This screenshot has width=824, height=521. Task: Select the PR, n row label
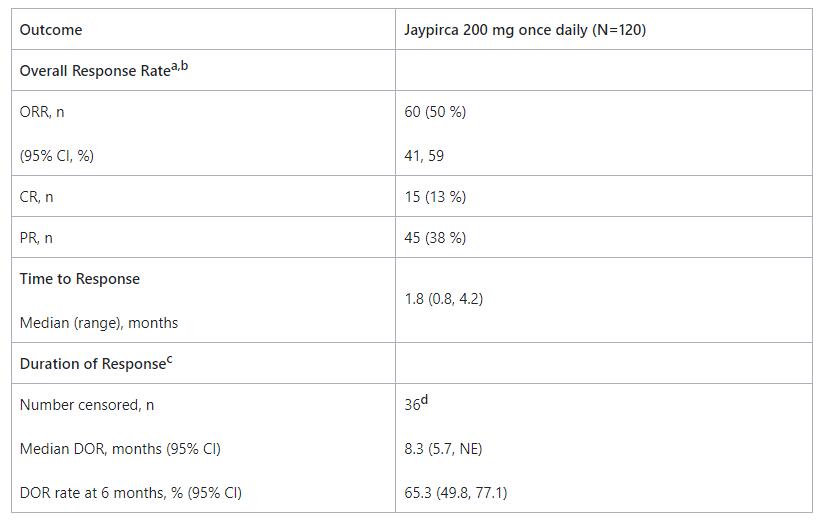(x=37, y=238)
